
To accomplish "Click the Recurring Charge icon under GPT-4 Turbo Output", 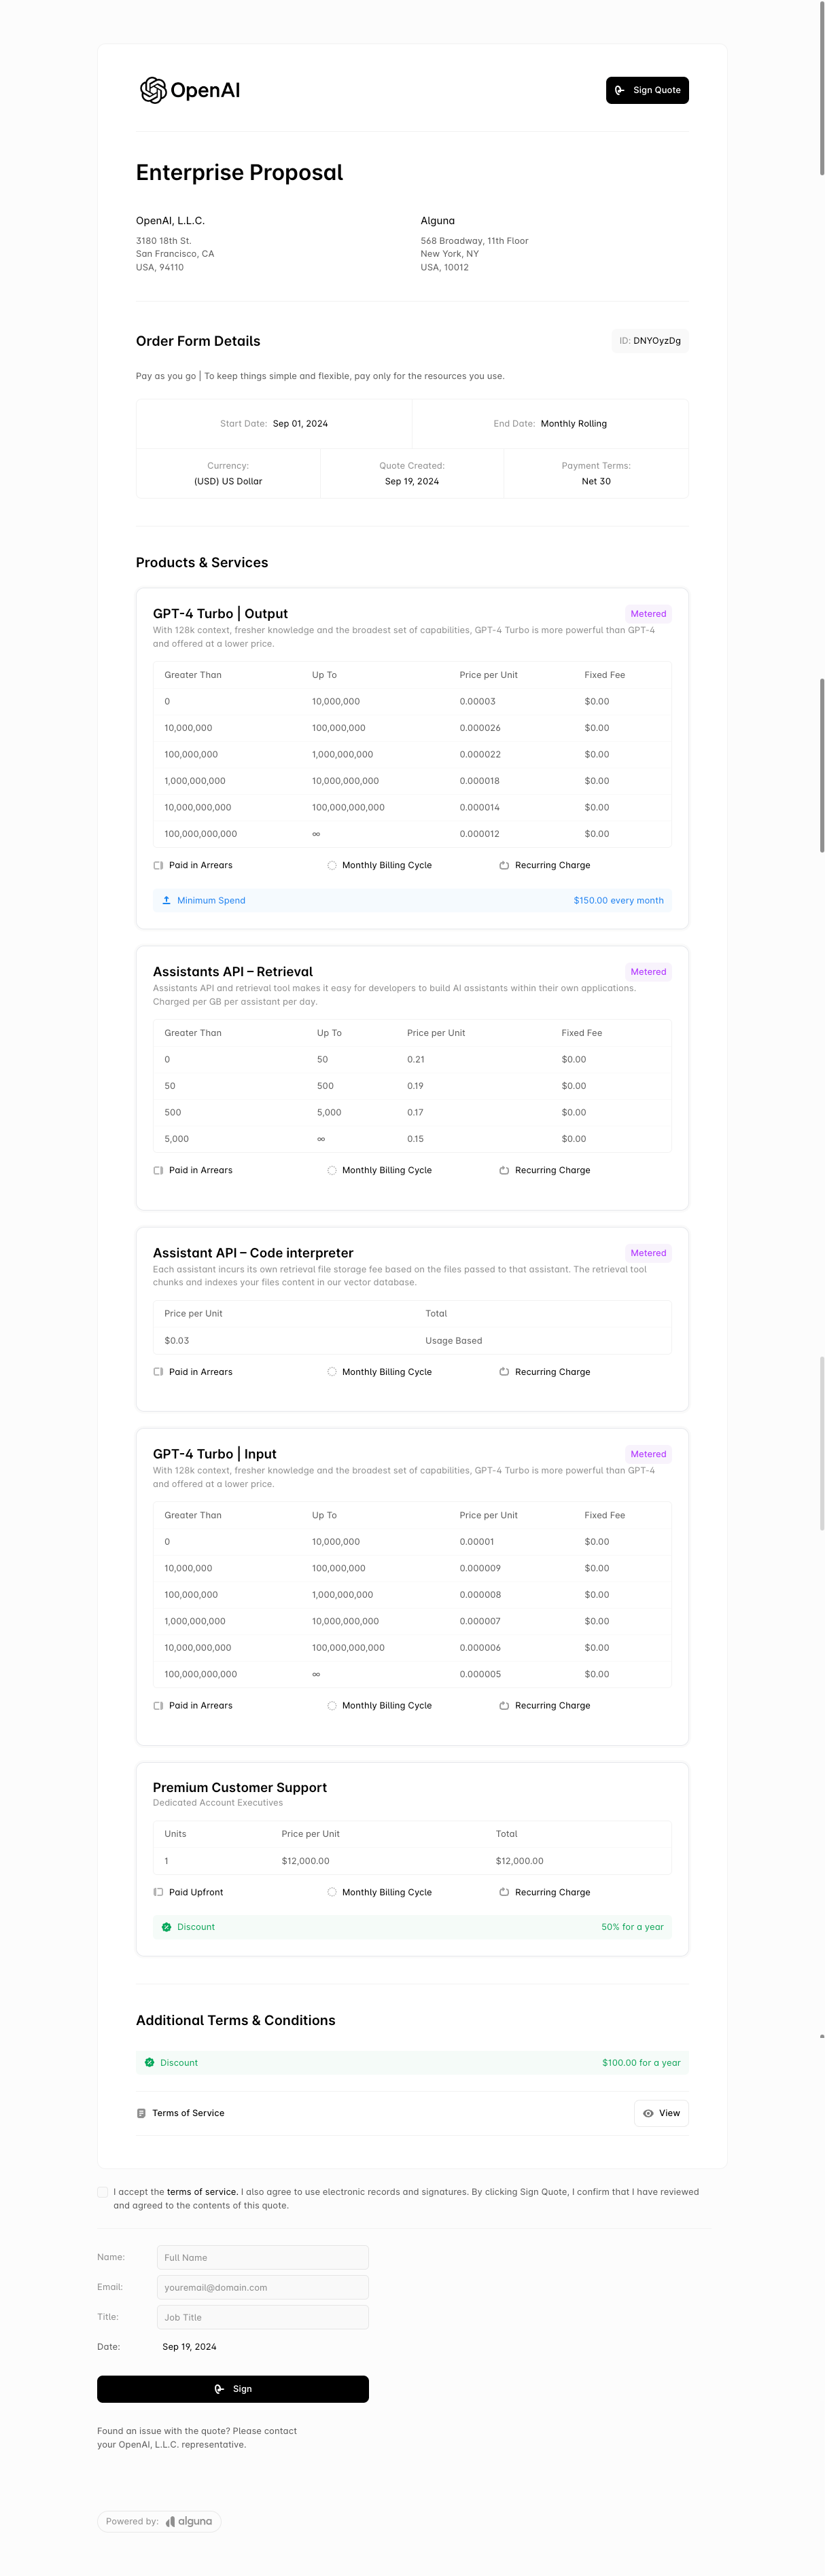I will 504,865.
